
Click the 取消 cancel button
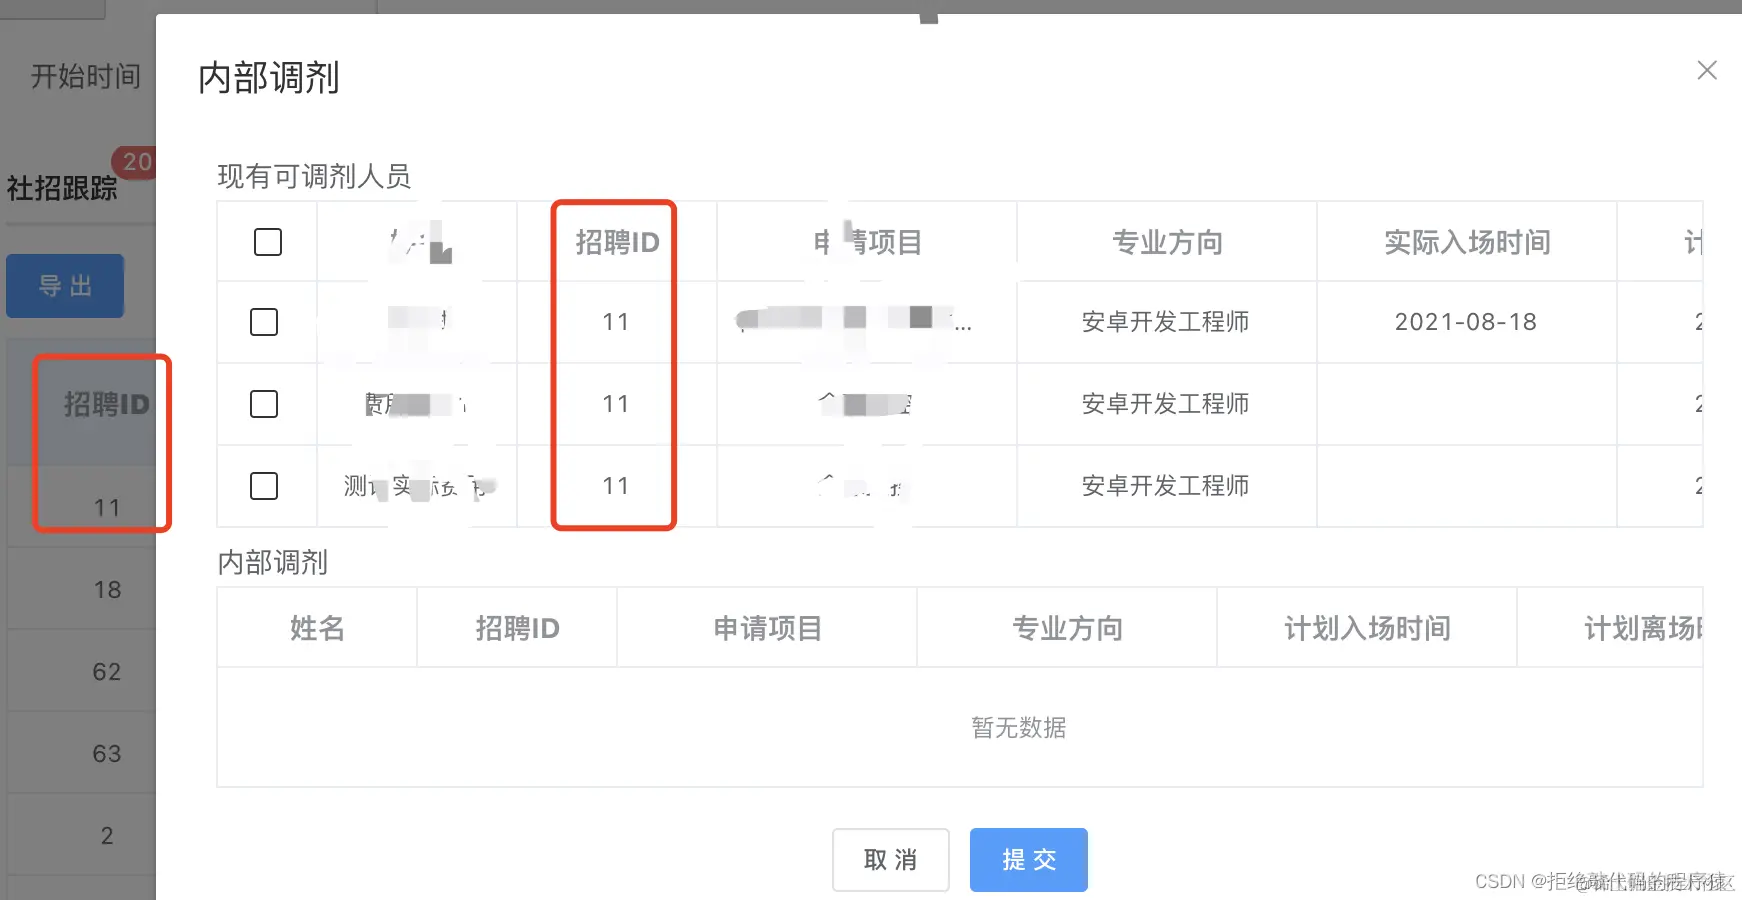click(890, 858)
